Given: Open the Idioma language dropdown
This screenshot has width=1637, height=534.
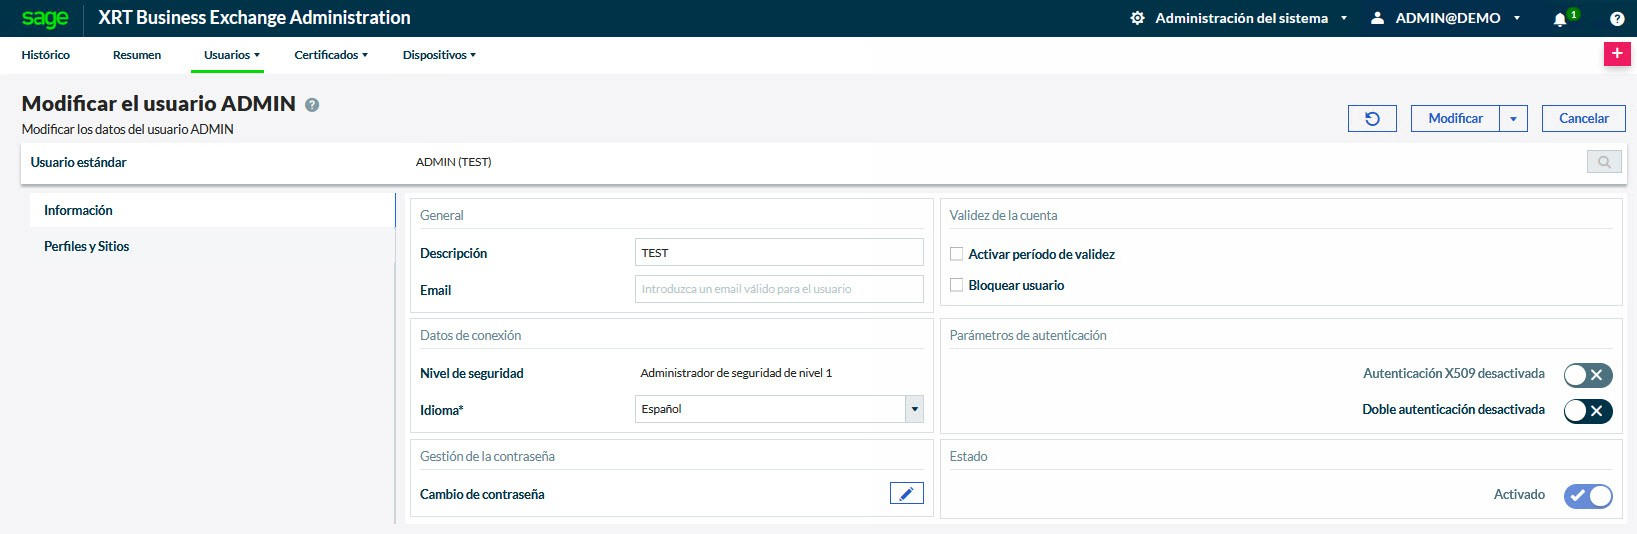Looking at the screenshot, I should (x=913, y=409).
